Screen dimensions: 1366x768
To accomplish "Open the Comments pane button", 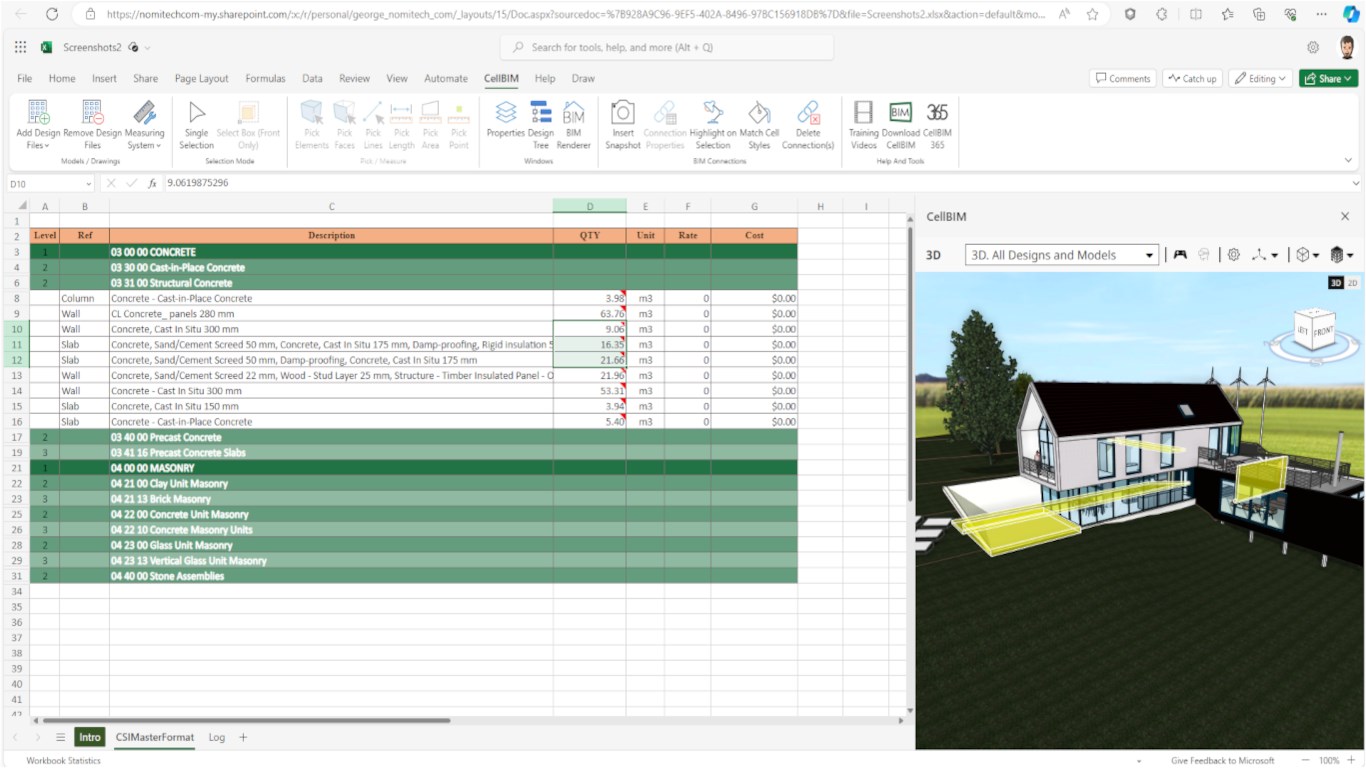I will click(1122, 78).
